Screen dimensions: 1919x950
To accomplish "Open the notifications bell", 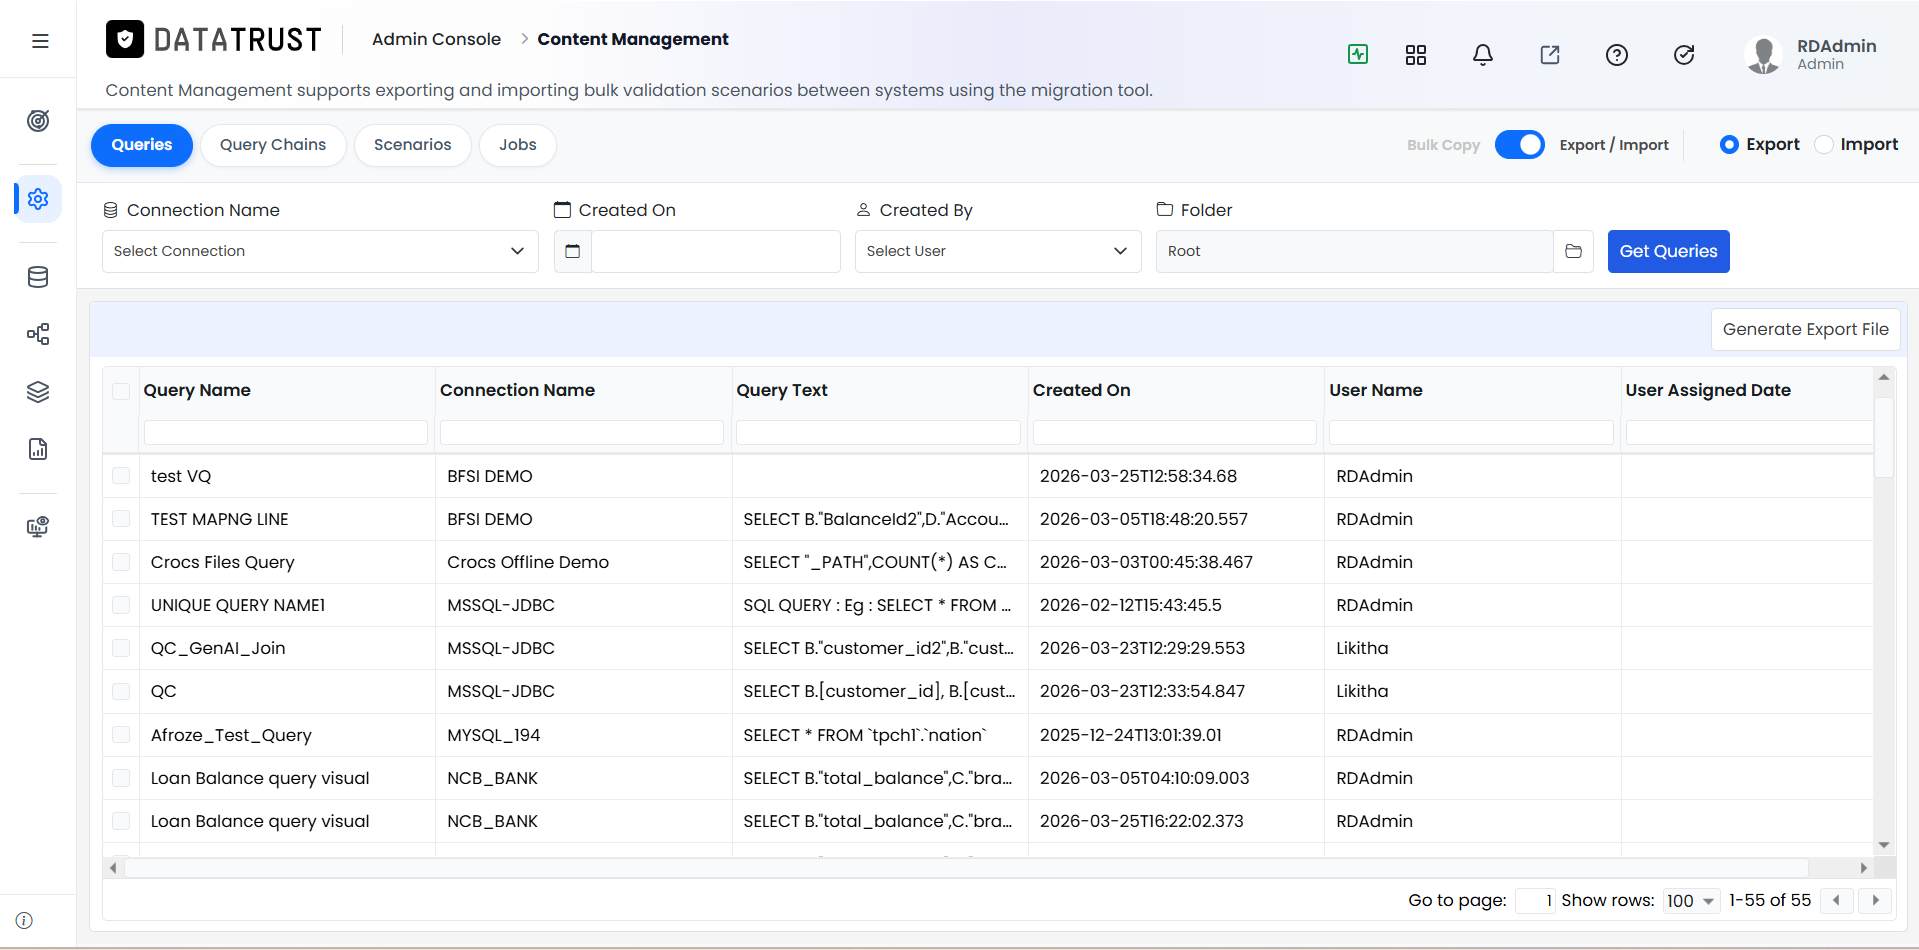I will (1483, 55).
